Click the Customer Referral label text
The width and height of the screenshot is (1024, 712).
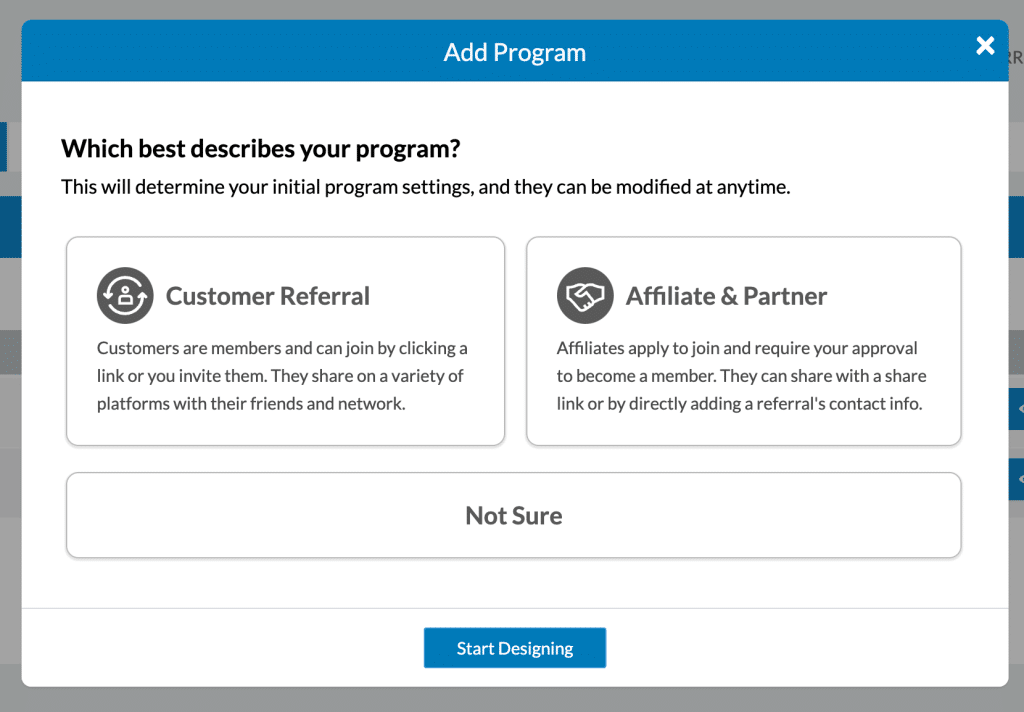point(268,296)
